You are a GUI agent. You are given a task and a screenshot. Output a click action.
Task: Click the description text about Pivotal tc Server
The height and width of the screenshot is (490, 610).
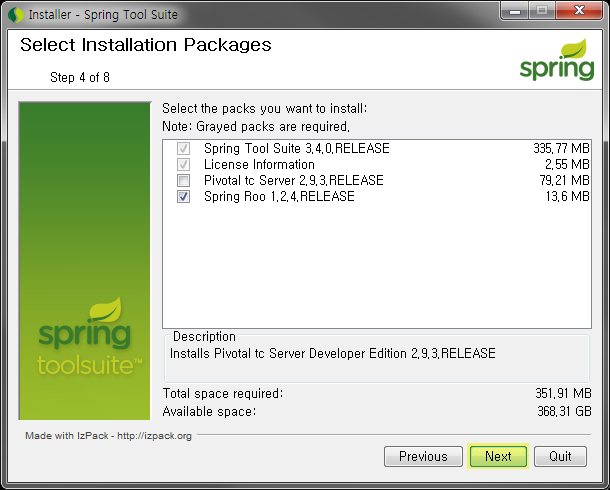point(333,354)
